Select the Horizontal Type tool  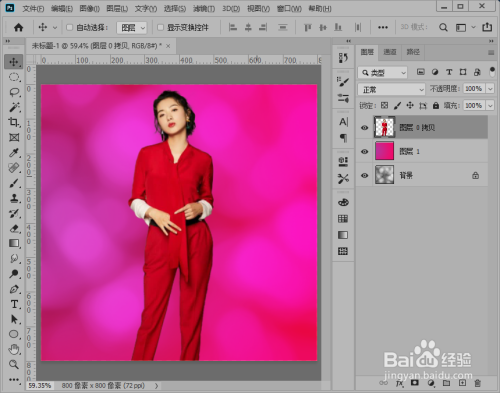tap(14, 304)
